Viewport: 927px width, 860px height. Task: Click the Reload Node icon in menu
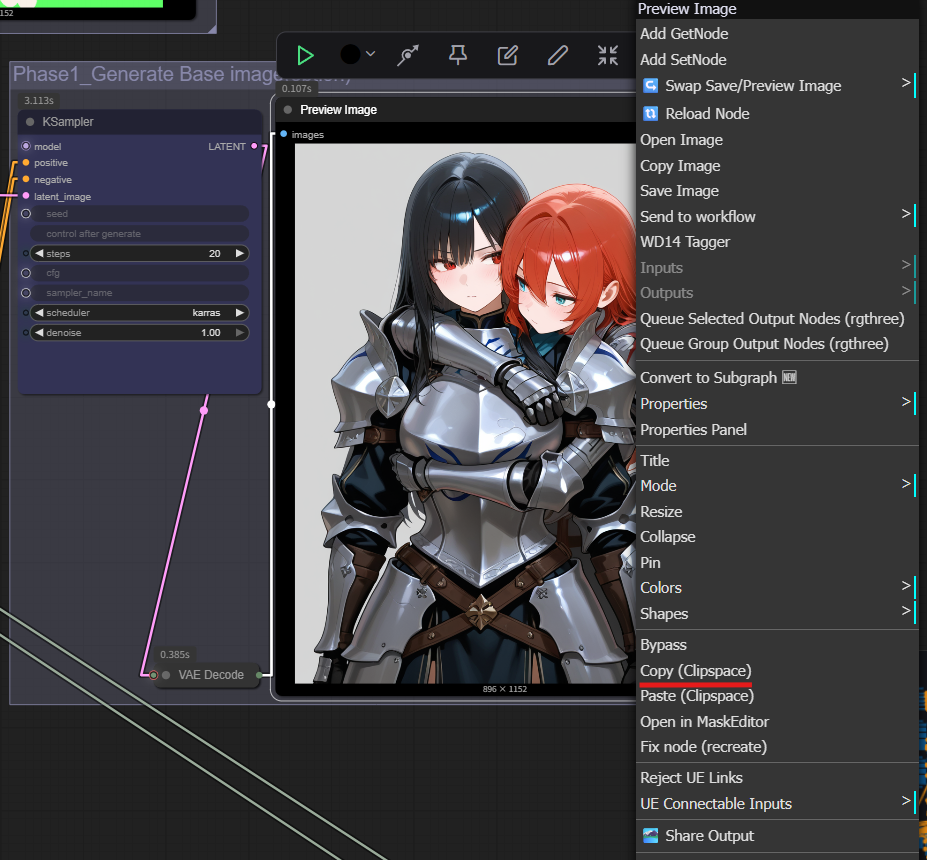click(651, 113)
